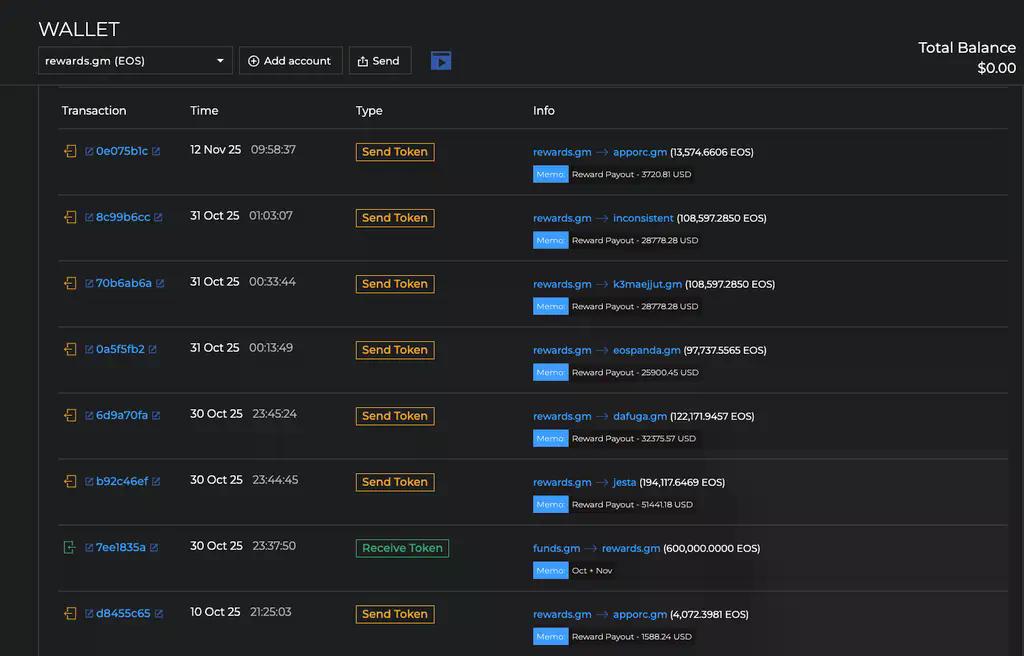Open the funds.gm sender account

tap(556, 548)
